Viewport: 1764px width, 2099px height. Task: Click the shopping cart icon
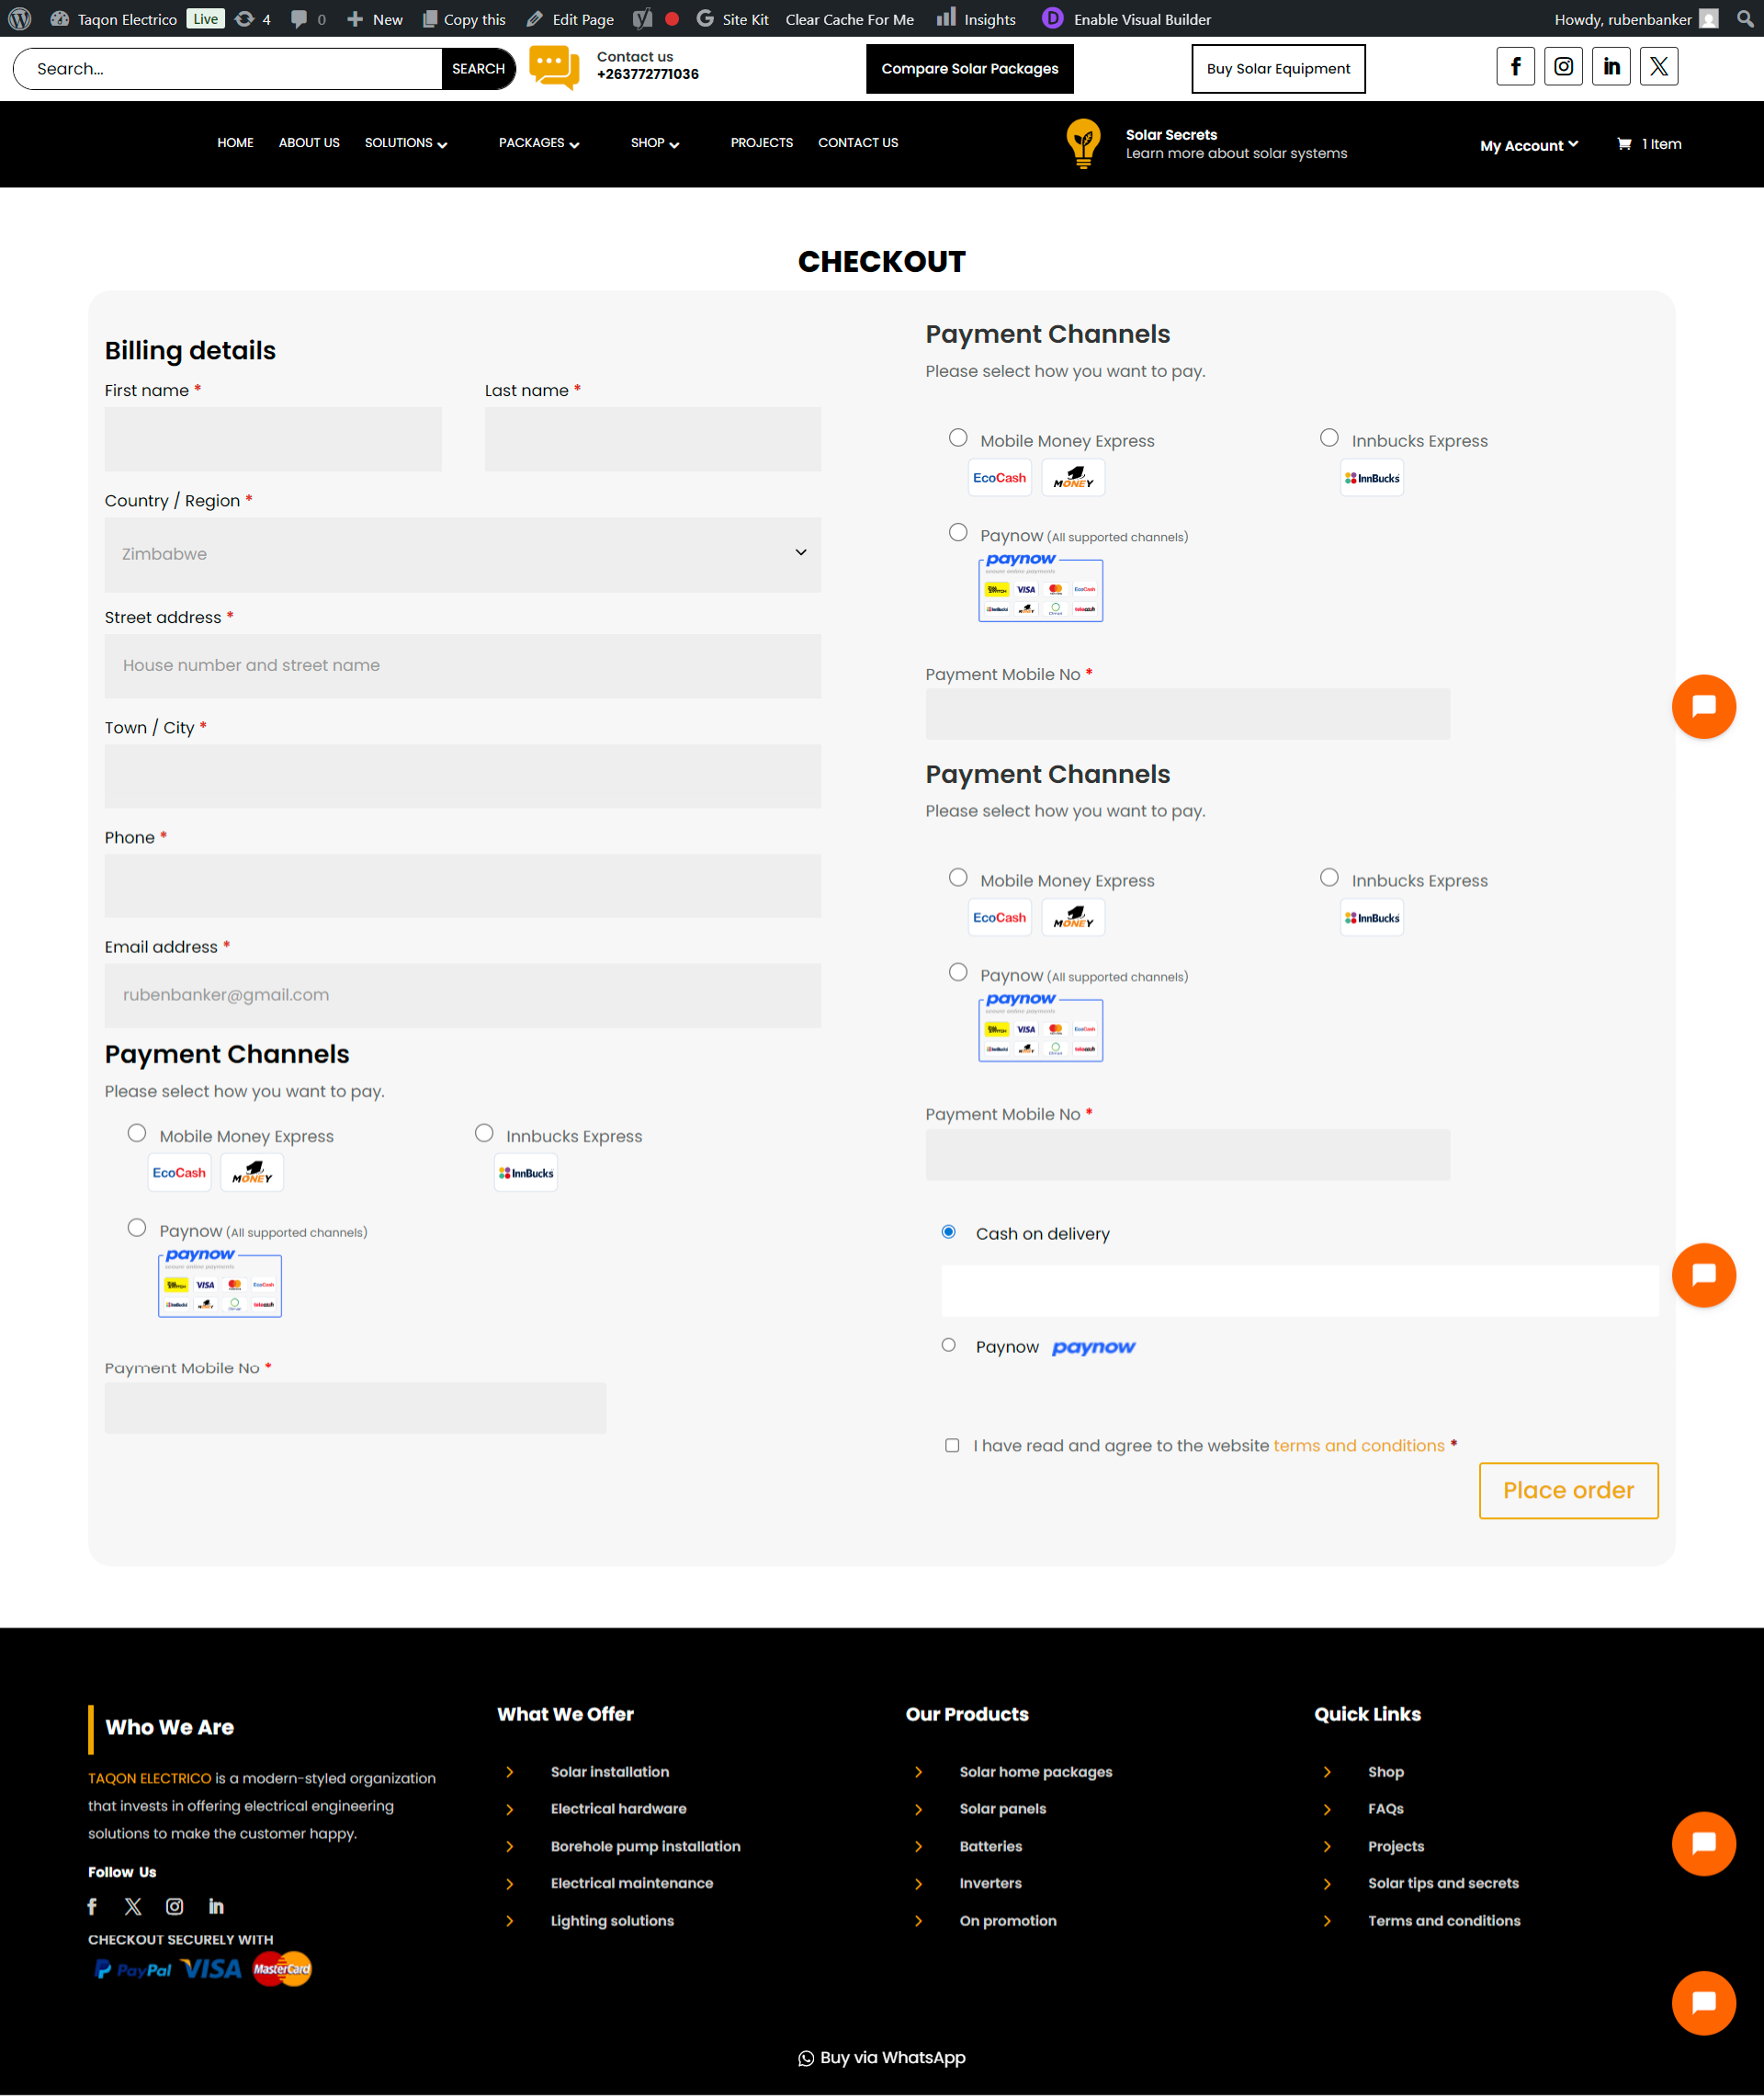[x=1624, y=144]
